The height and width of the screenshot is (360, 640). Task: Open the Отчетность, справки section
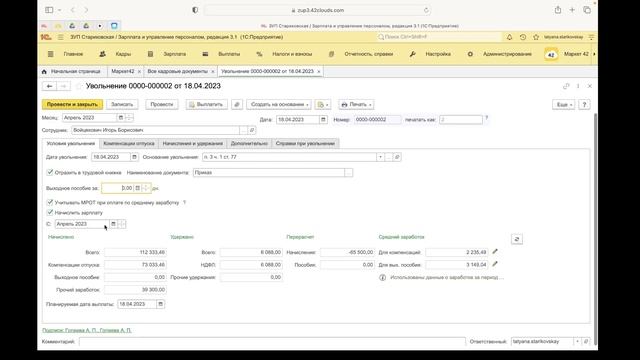tap(369, 54)
